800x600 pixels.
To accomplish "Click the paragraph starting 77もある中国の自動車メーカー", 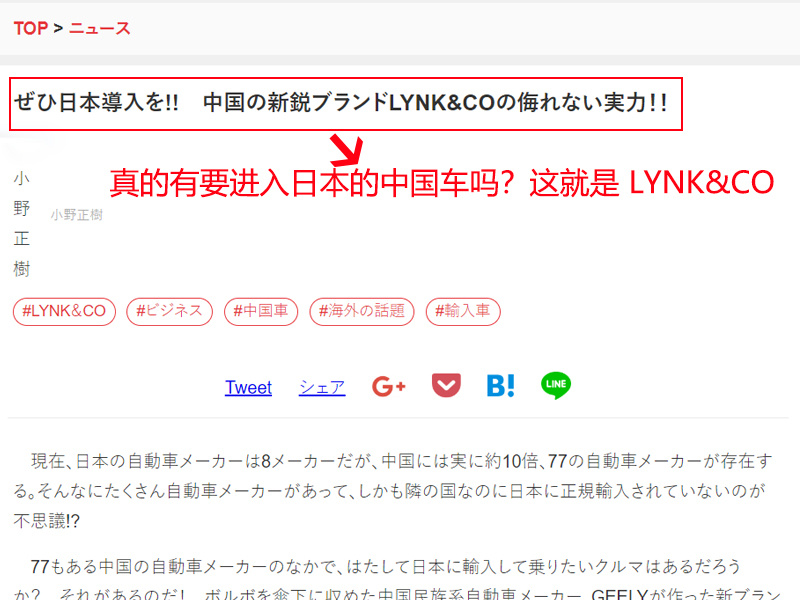I will click(x=397, y=579).
